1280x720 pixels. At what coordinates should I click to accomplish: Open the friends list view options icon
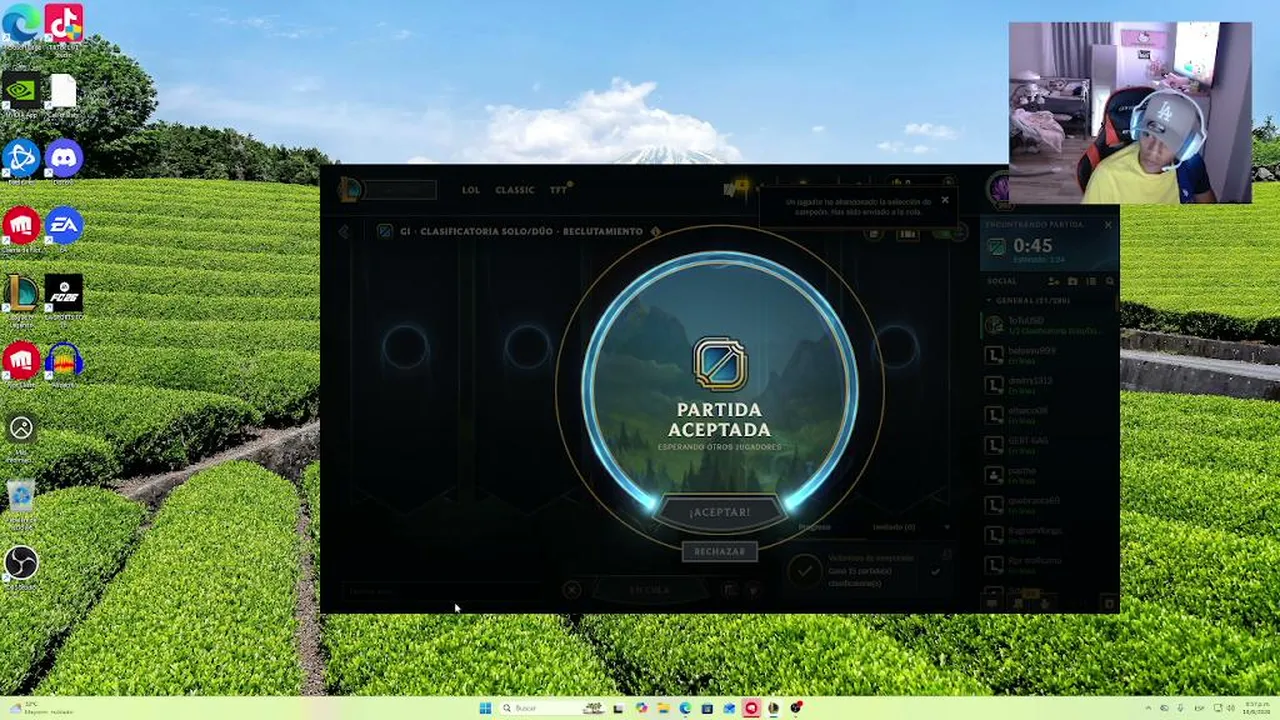tap(1091, 282)
